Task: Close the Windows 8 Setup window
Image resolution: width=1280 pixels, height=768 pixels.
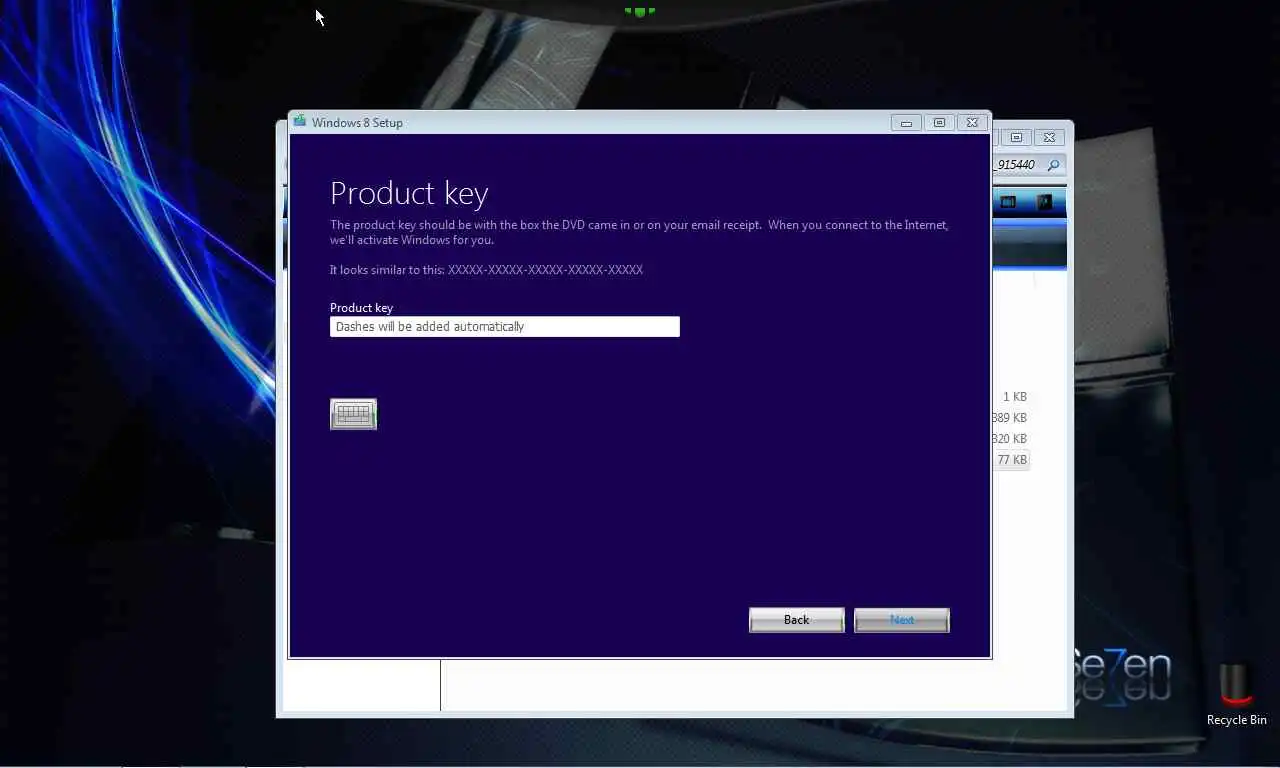Action: [972, 123]
